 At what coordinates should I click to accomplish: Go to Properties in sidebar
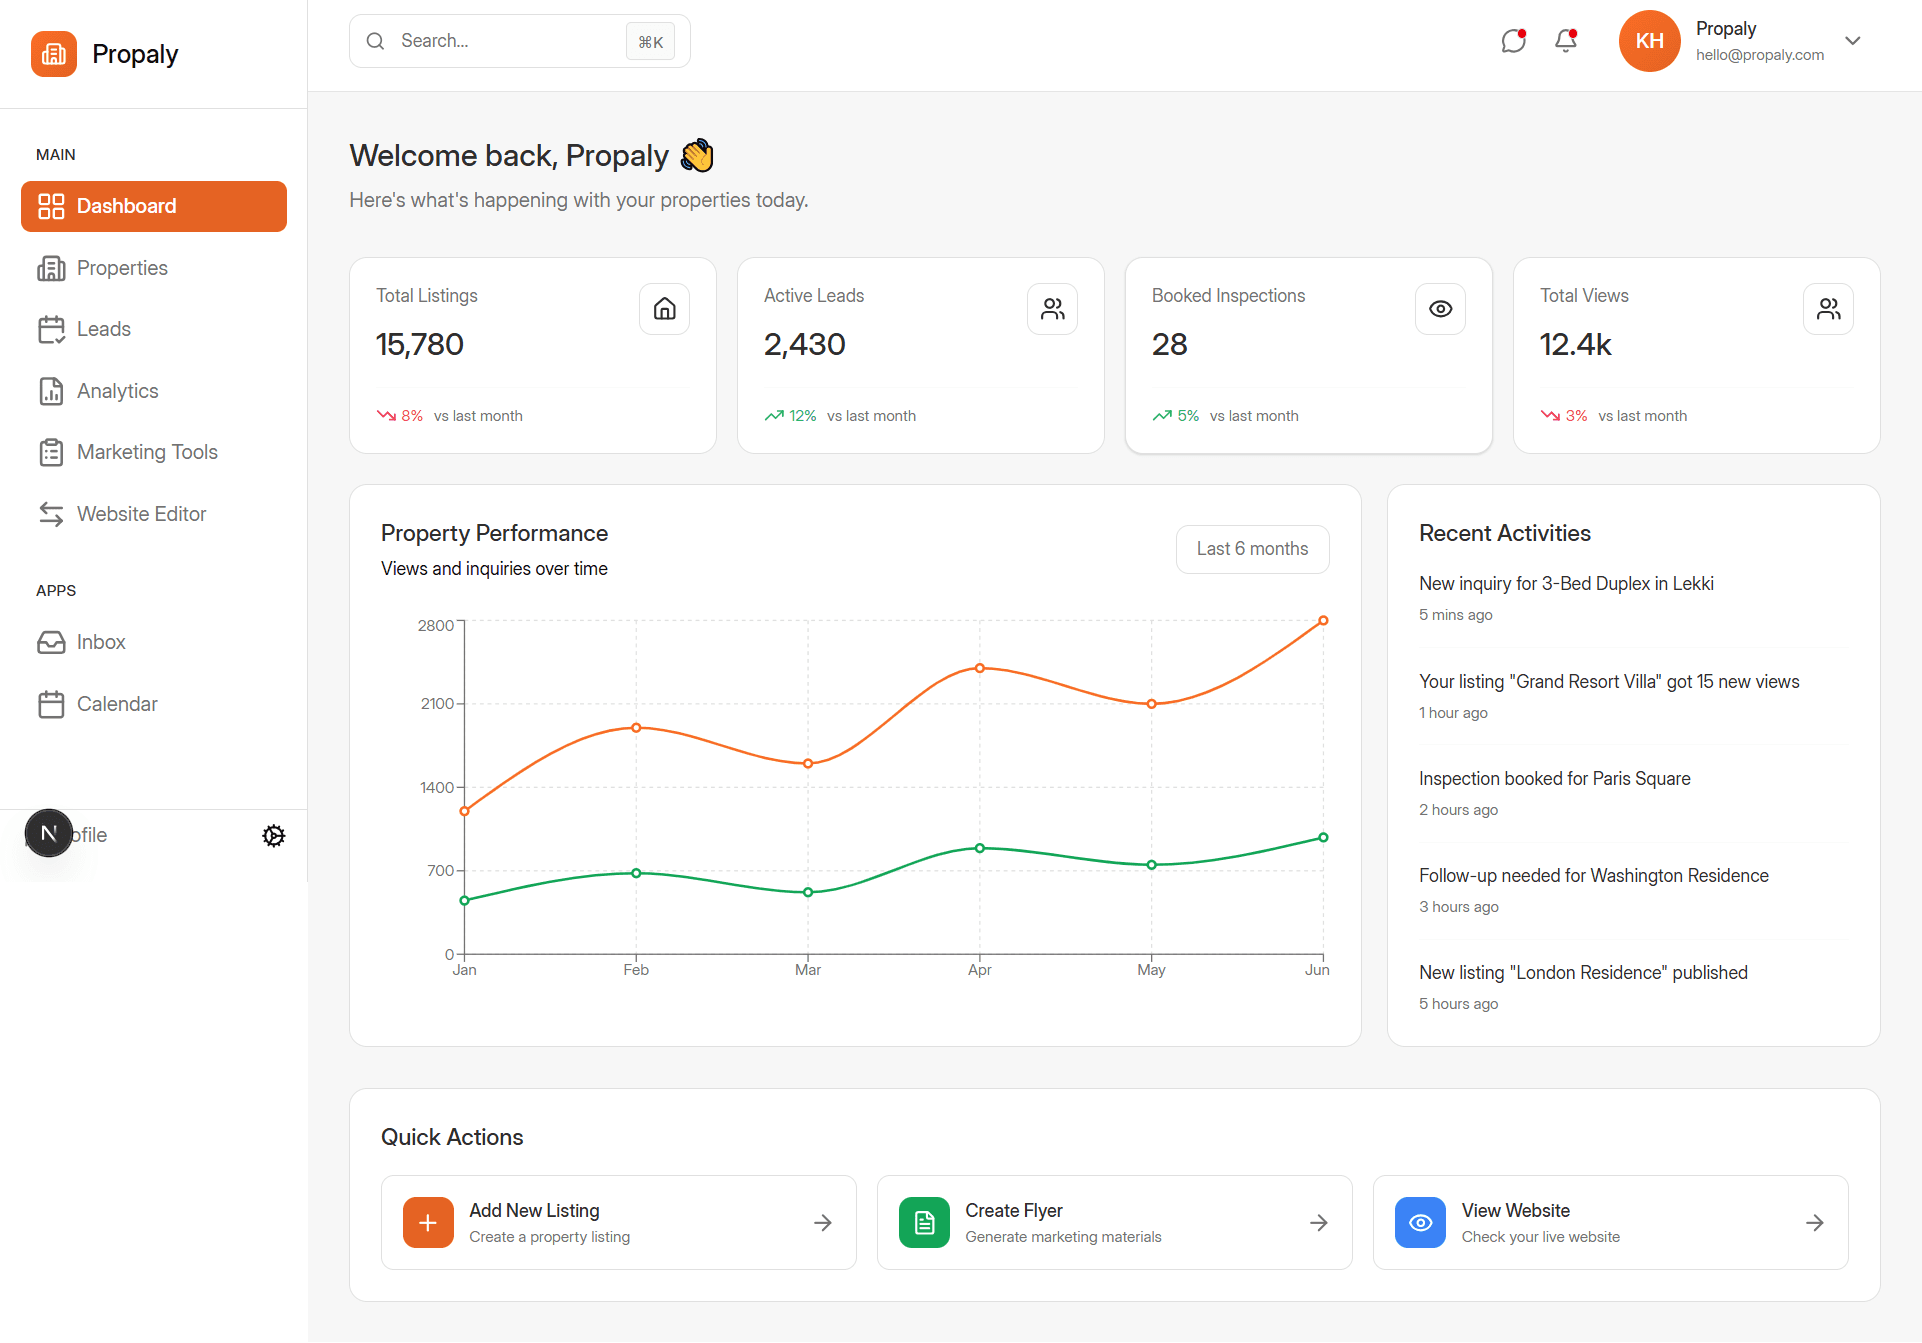122,268
